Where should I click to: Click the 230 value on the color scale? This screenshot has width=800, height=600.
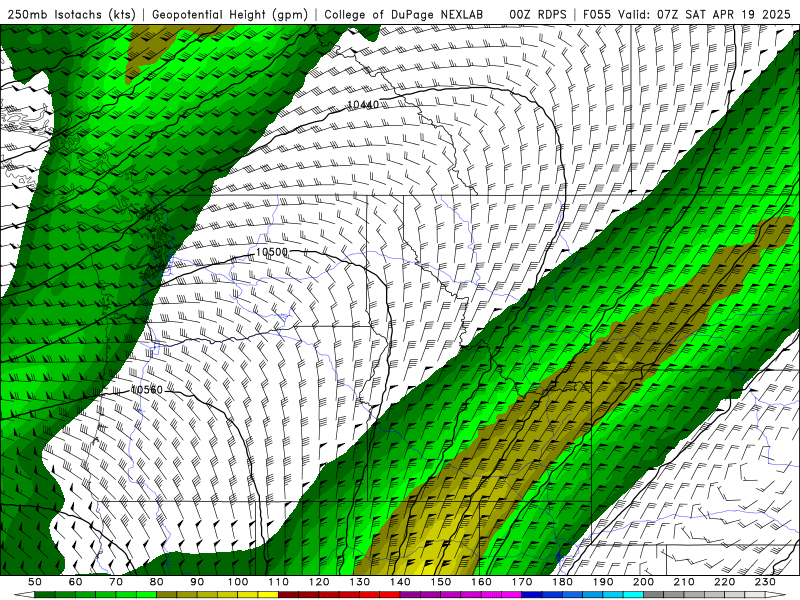pos(765,582)
